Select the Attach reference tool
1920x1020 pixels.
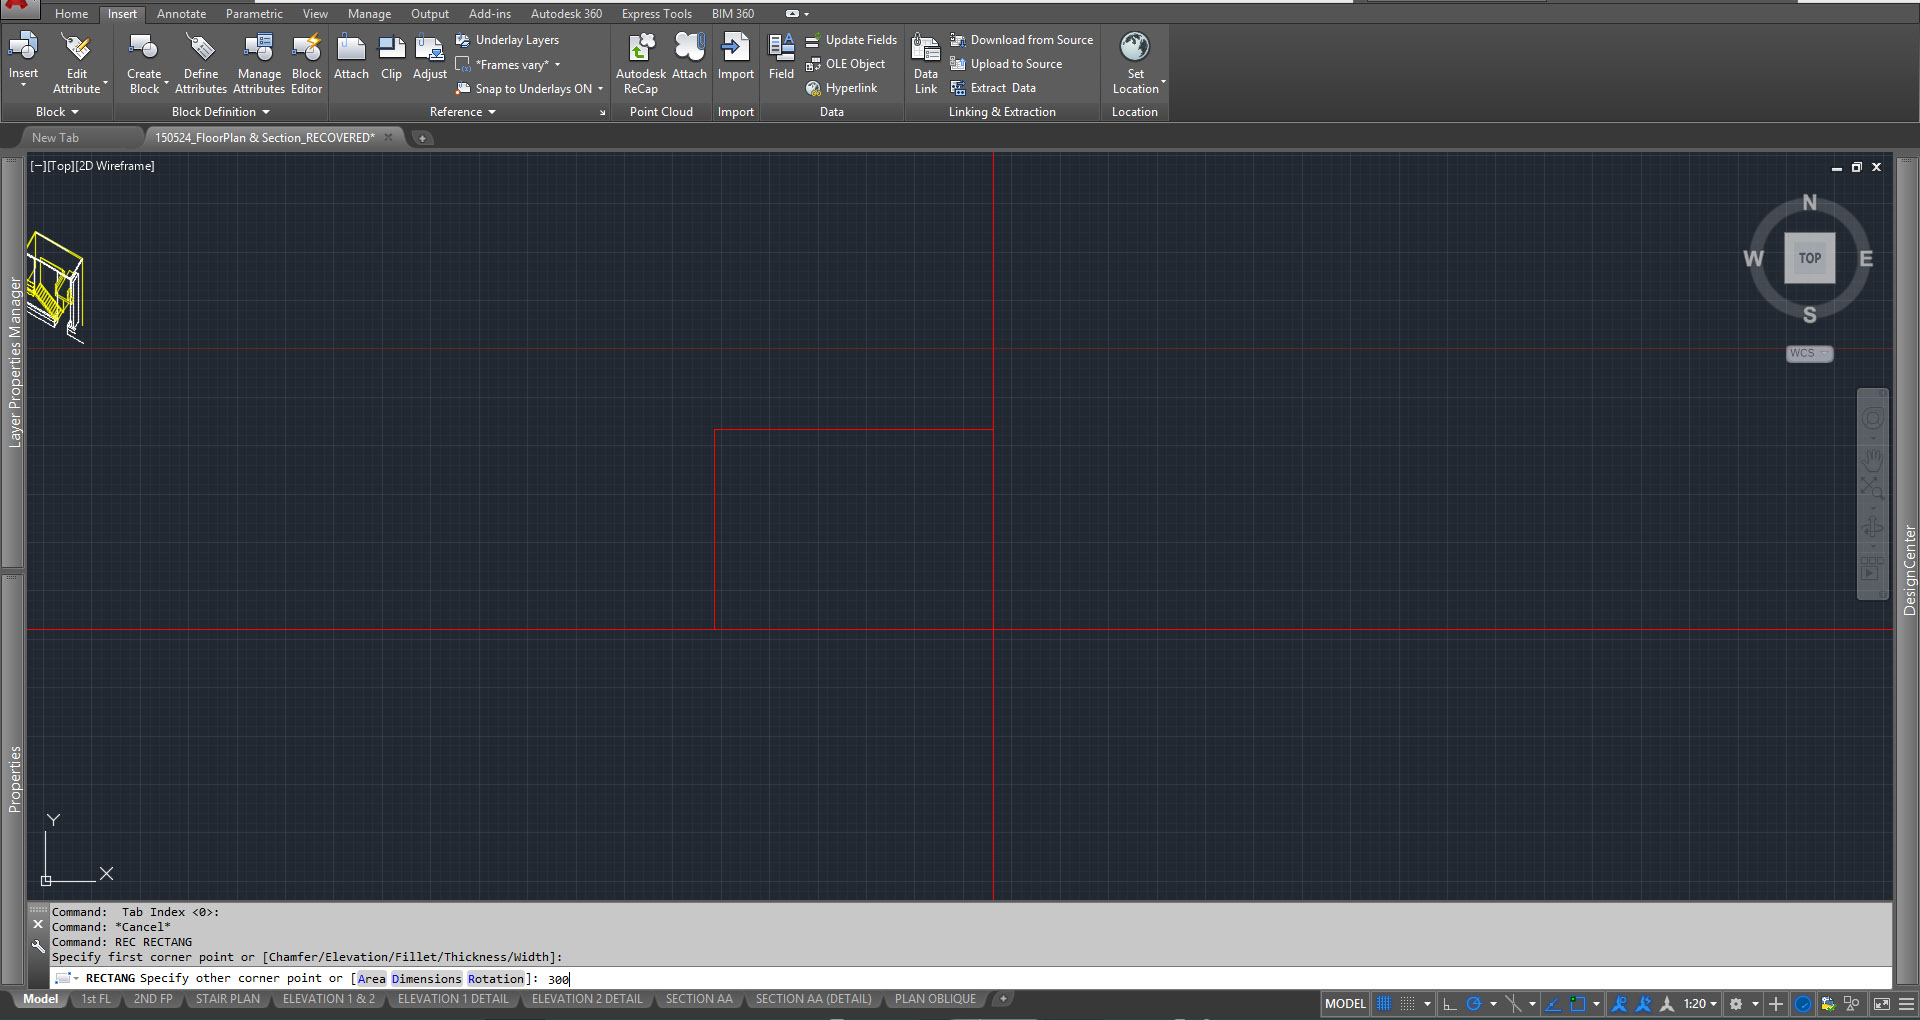[351, 55]
